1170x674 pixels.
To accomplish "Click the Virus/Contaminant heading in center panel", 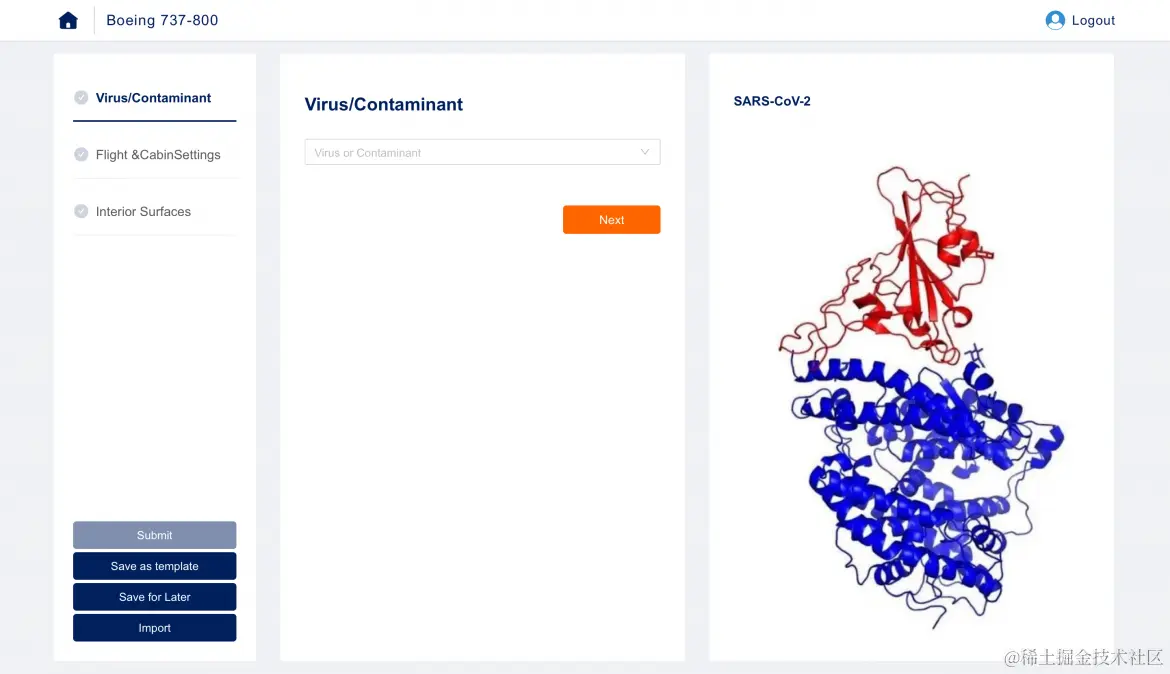I will point(383,104).
